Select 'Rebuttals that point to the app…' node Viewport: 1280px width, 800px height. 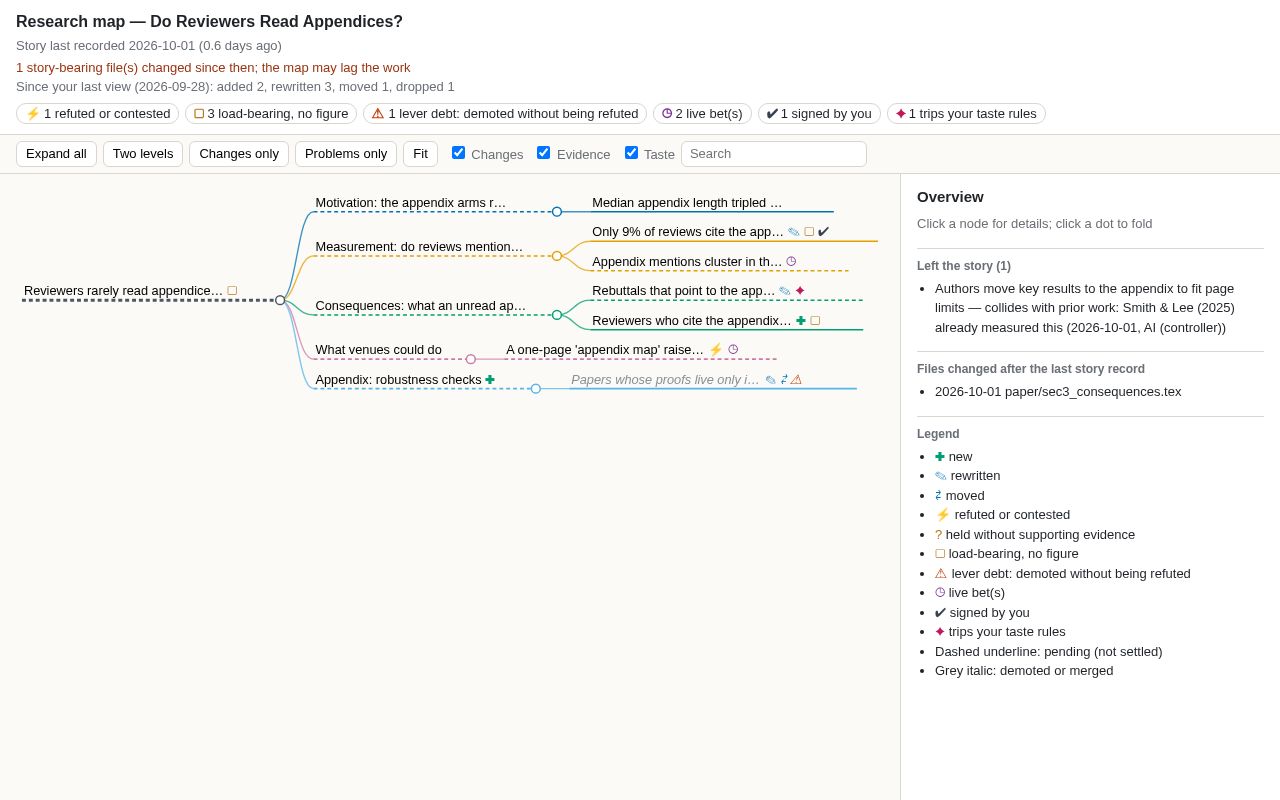point(683,291)
